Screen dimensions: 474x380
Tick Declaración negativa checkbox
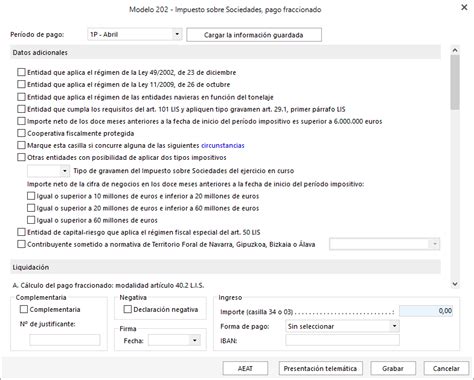(127, 309)
